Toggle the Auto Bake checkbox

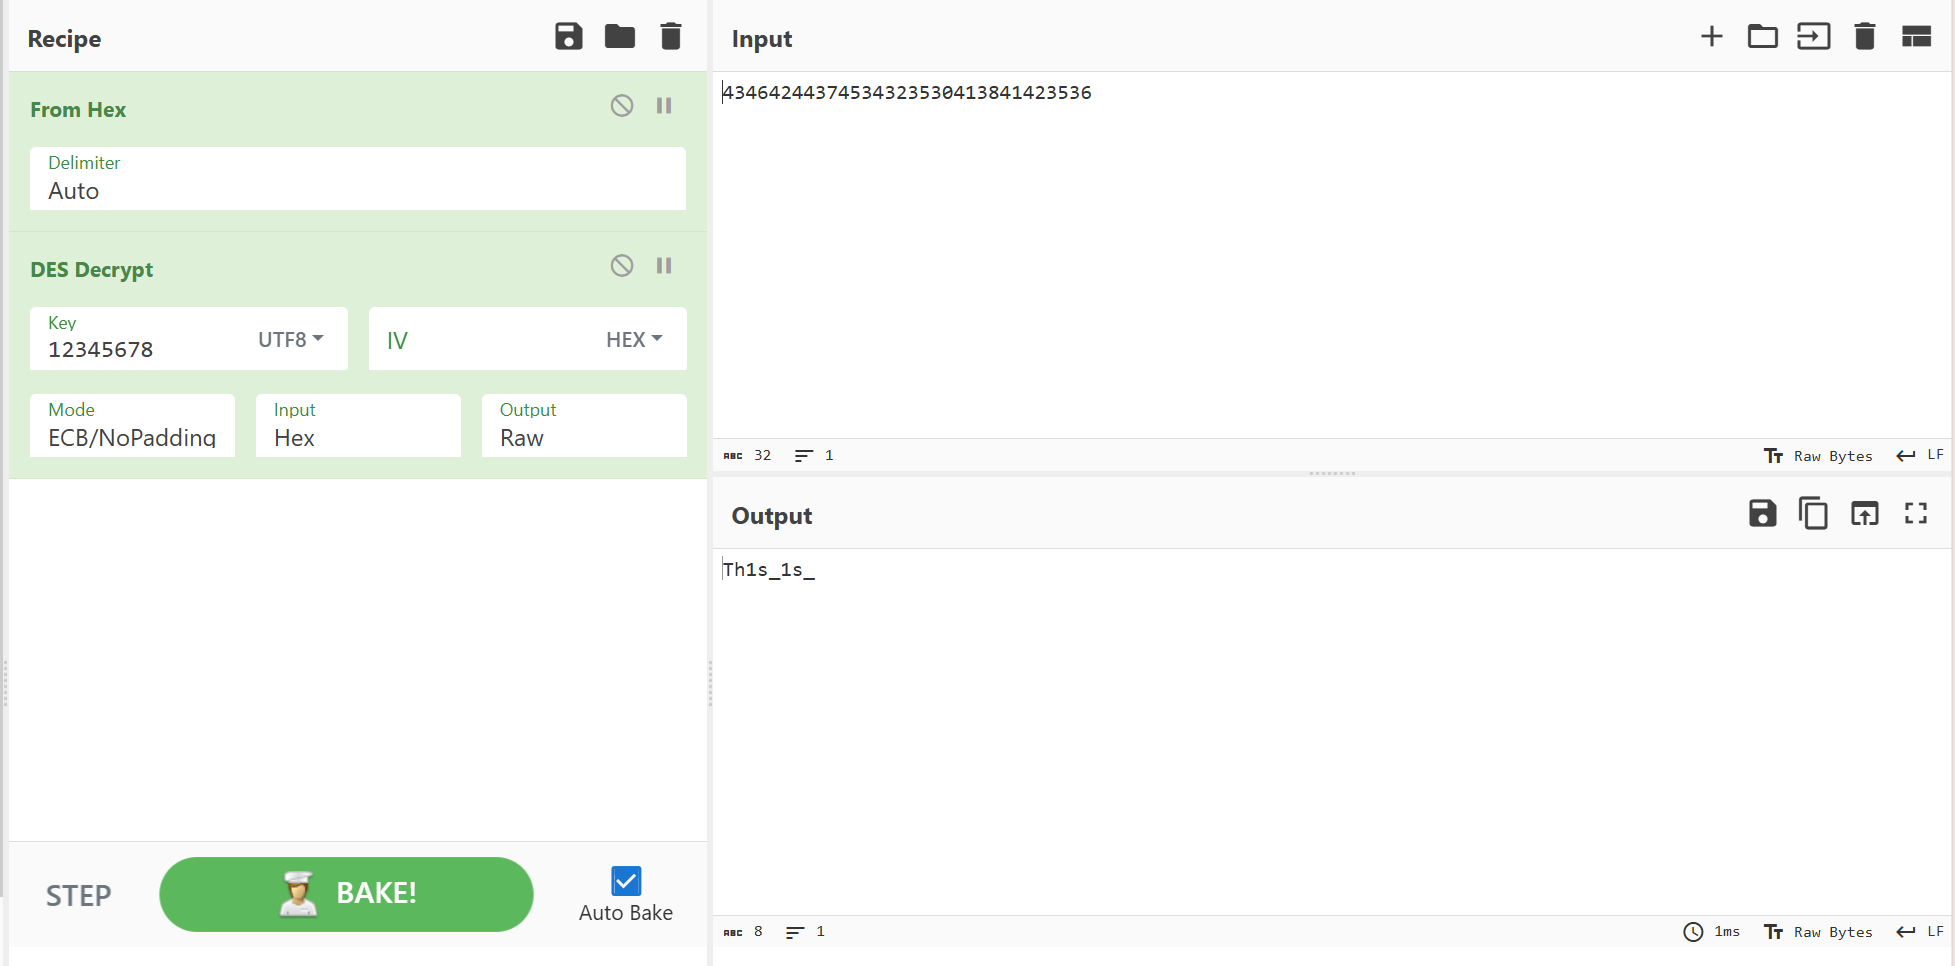626,881
